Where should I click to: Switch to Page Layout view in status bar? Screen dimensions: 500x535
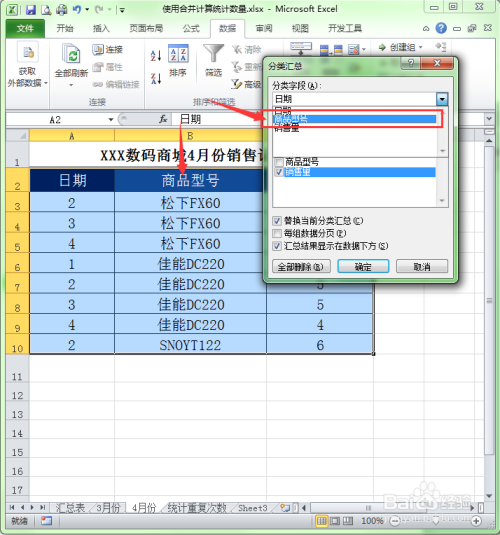pyautogui.click(x=335, y=521)
